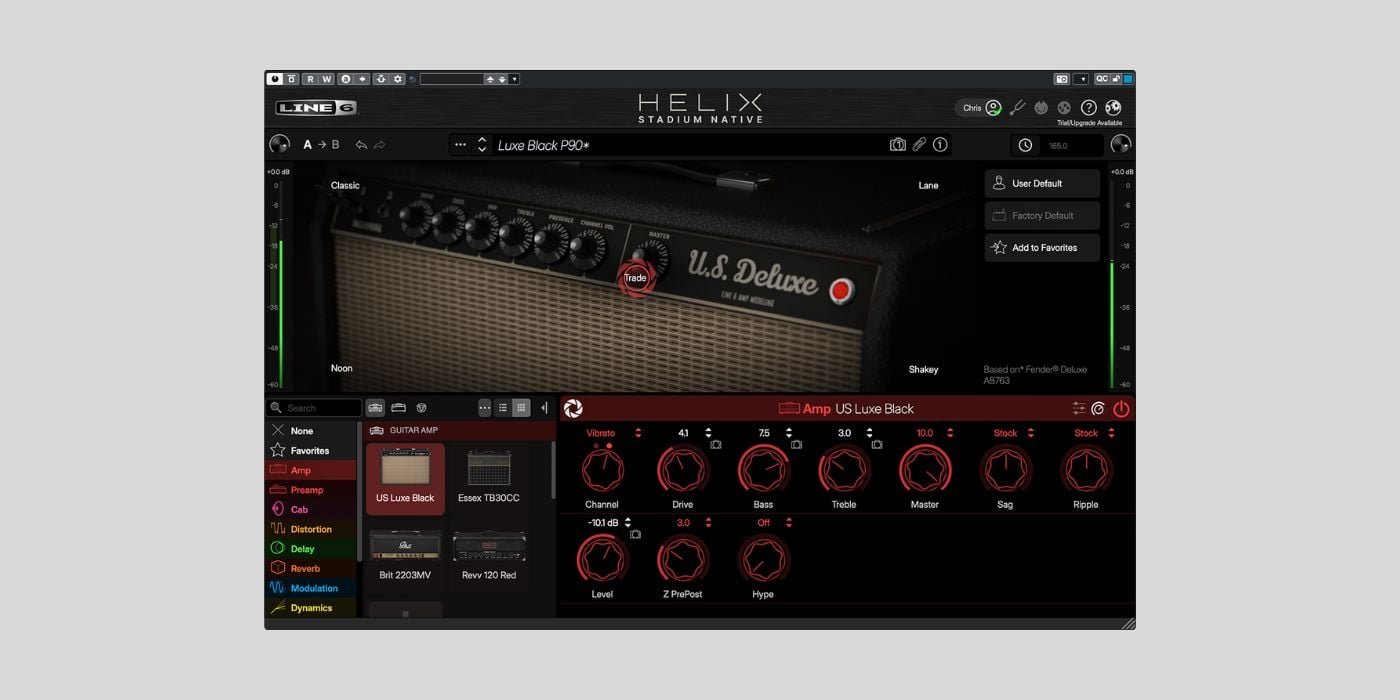Click the undo arrow icon
1400x700 pixels.
(x=361, y=145)
